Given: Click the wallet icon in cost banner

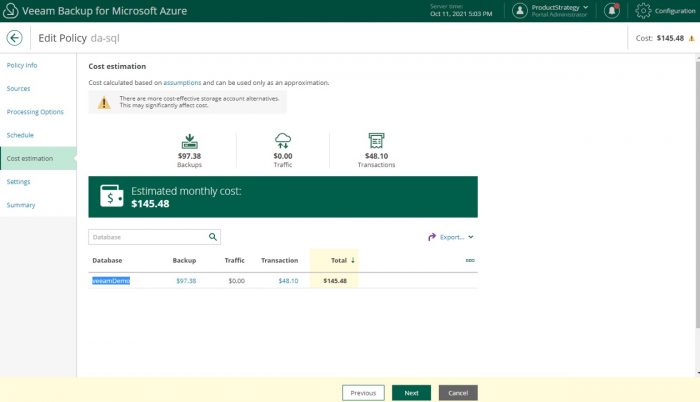Looking at the screenshot, I should tap(112, 196).
